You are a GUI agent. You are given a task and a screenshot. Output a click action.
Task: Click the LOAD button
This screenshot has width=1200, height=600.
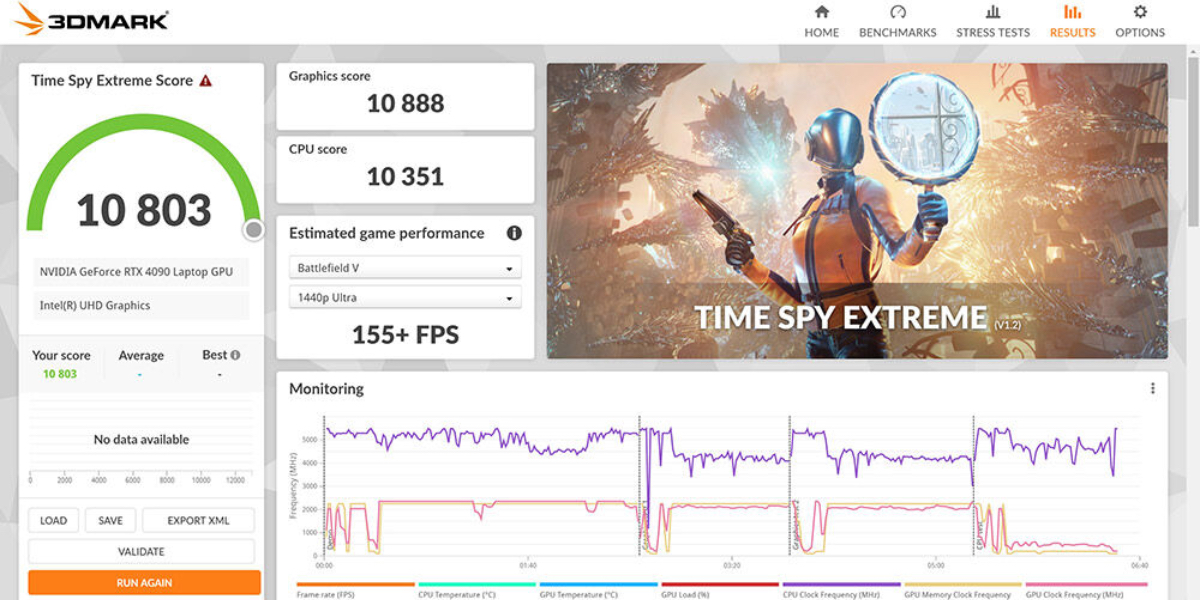pos(54,520)
